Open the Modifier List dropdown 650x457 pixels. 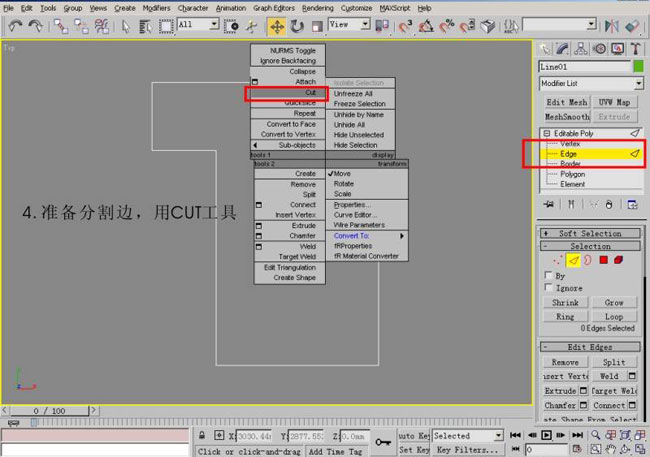(638, 83)
